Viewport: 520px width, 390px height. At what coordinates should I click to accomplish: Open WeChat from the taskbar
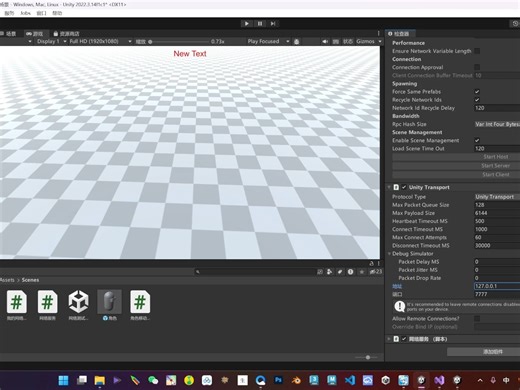click(x=153, y=380)
